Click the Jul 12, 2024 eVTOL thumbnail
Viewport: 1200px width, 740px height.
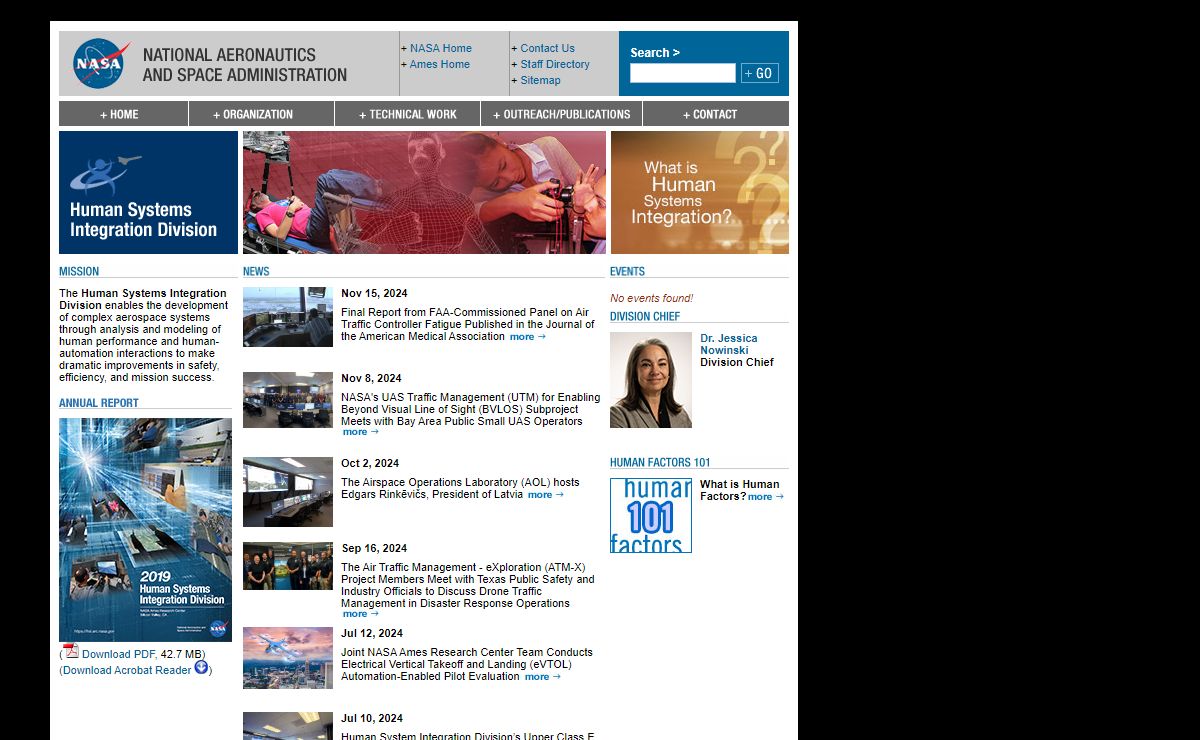288,658
